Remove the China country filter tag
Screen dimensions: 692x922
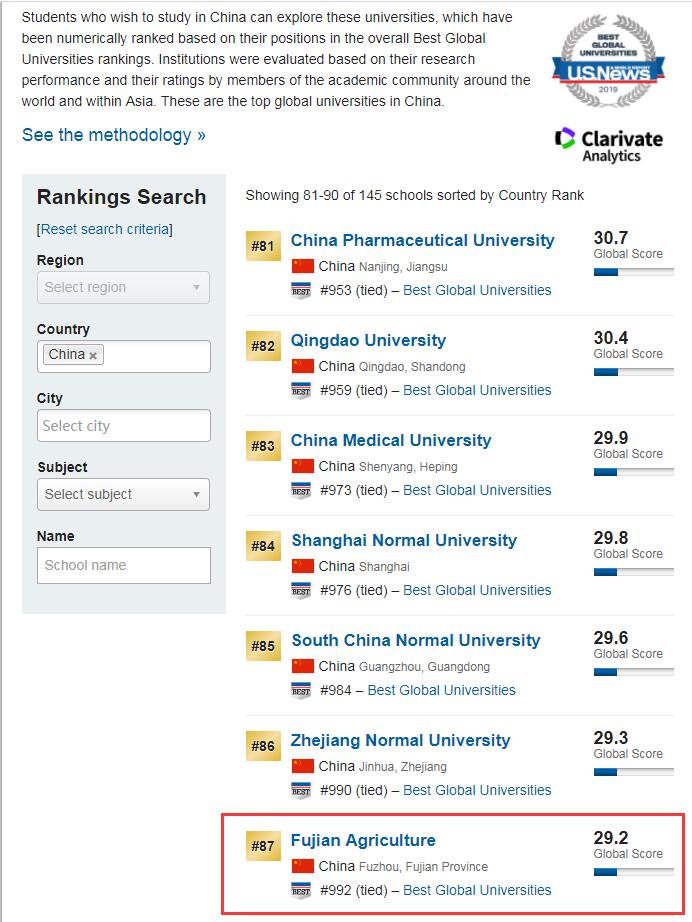93,355
